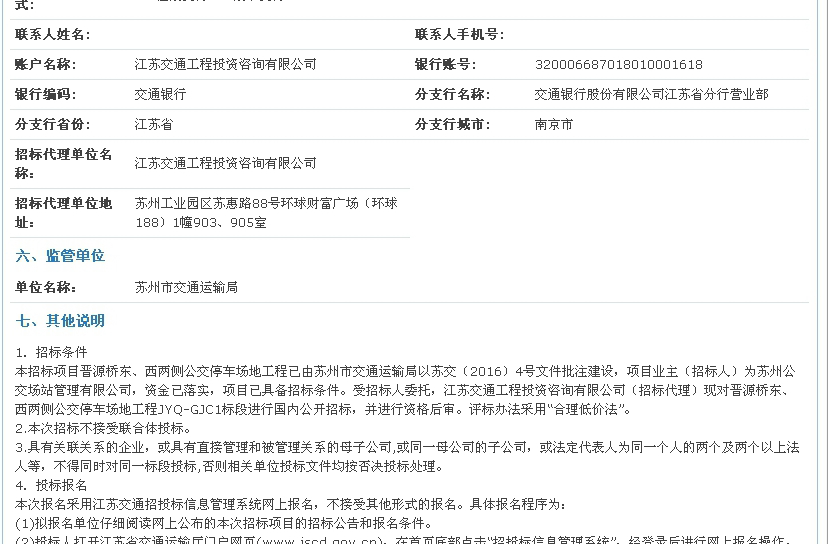Select the 交通银行 bank code value
This screenshot has width=828, height=544.
[161, 95]
